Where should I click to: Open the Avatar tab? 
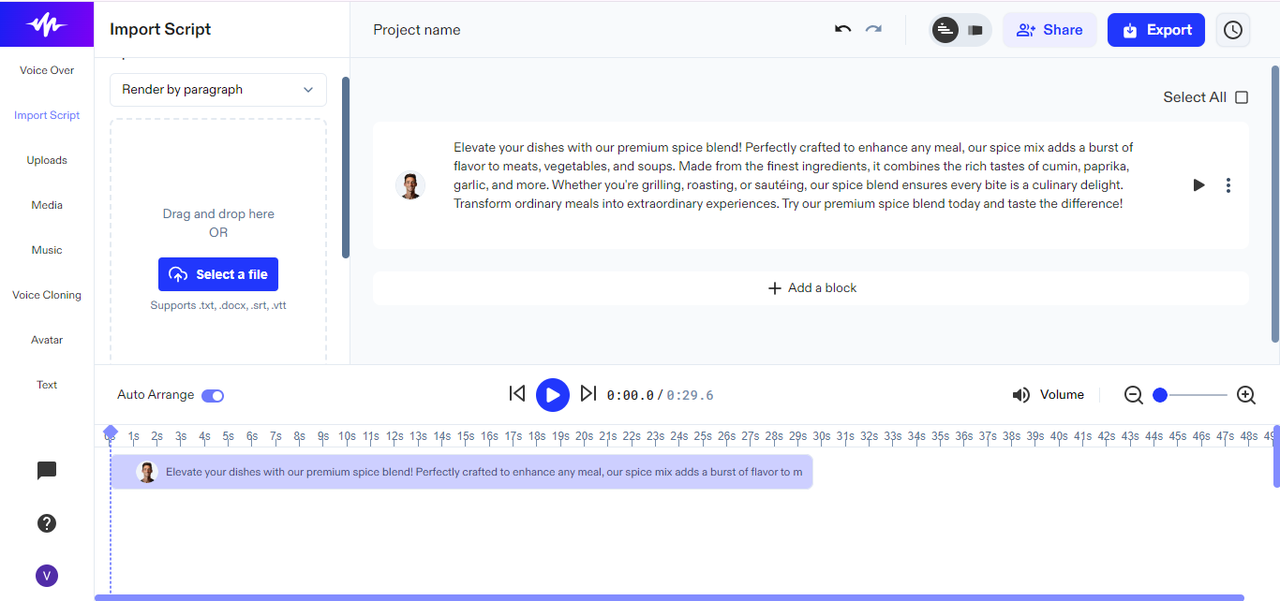[x=47, y=340]
